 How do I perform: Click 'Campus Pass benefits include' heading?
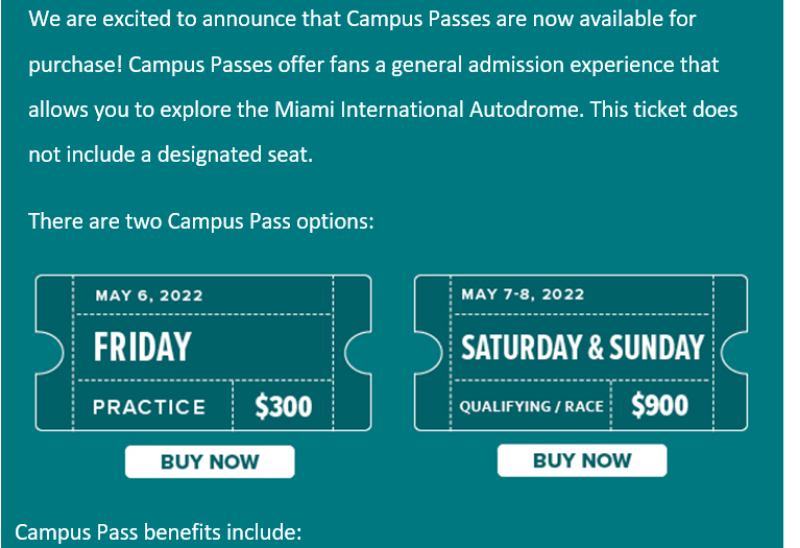pos(158,532)
